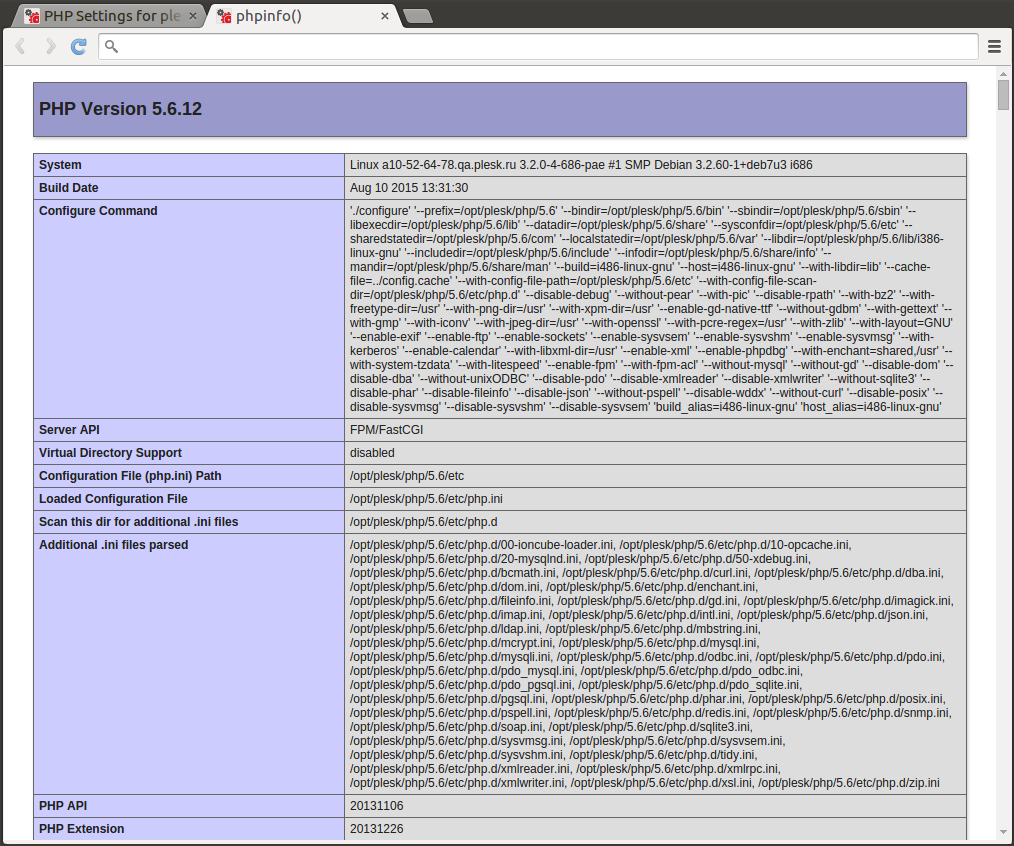Click the scrollbar down arrow
This screenshot has width=1014, height=846.
click(x=1004, y=832)
